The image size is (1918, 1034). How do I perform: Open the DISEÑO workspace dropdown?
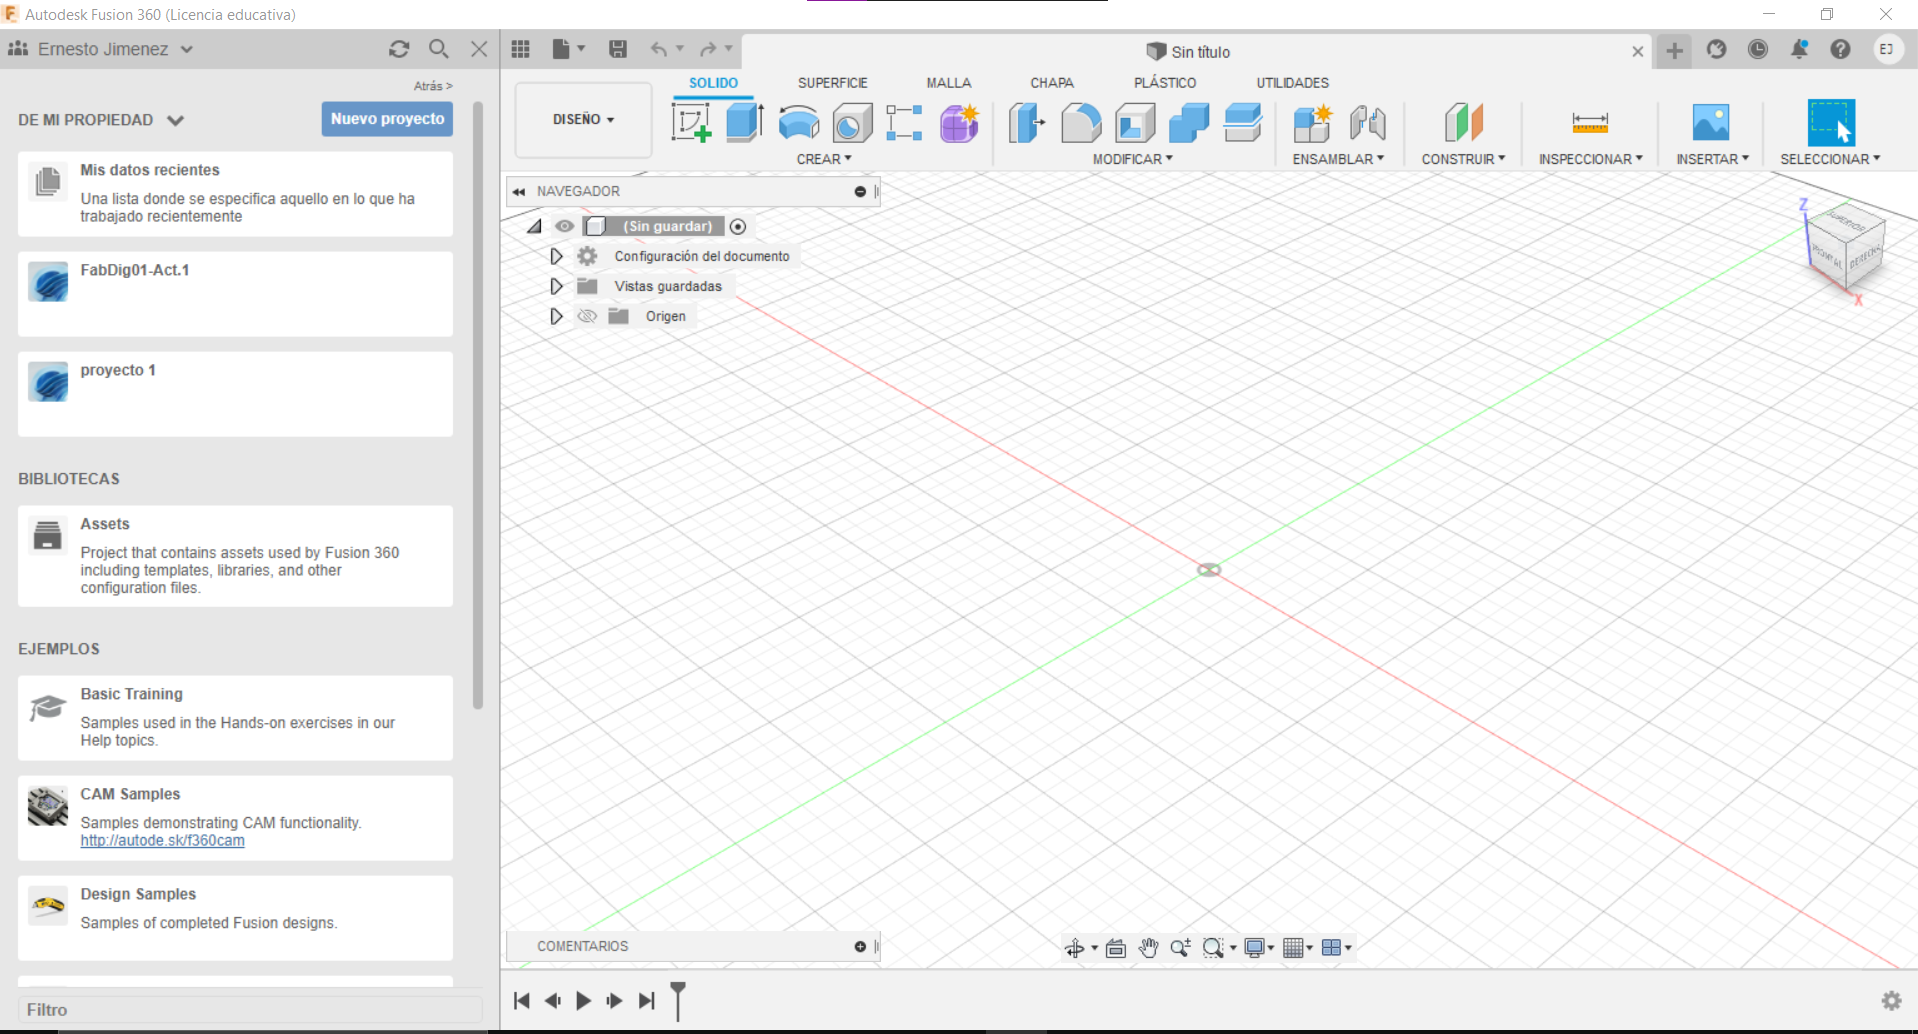[x=584, y=119]
